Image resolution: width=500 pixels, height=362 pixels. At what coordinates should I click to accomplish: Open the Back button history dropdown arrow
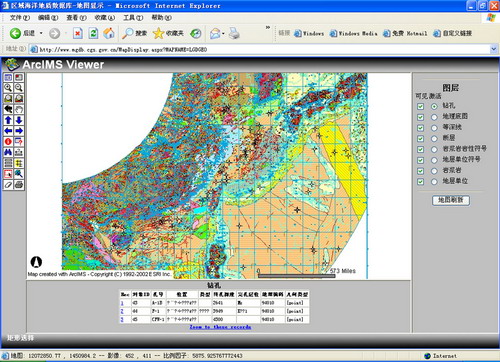coord(41,33)
